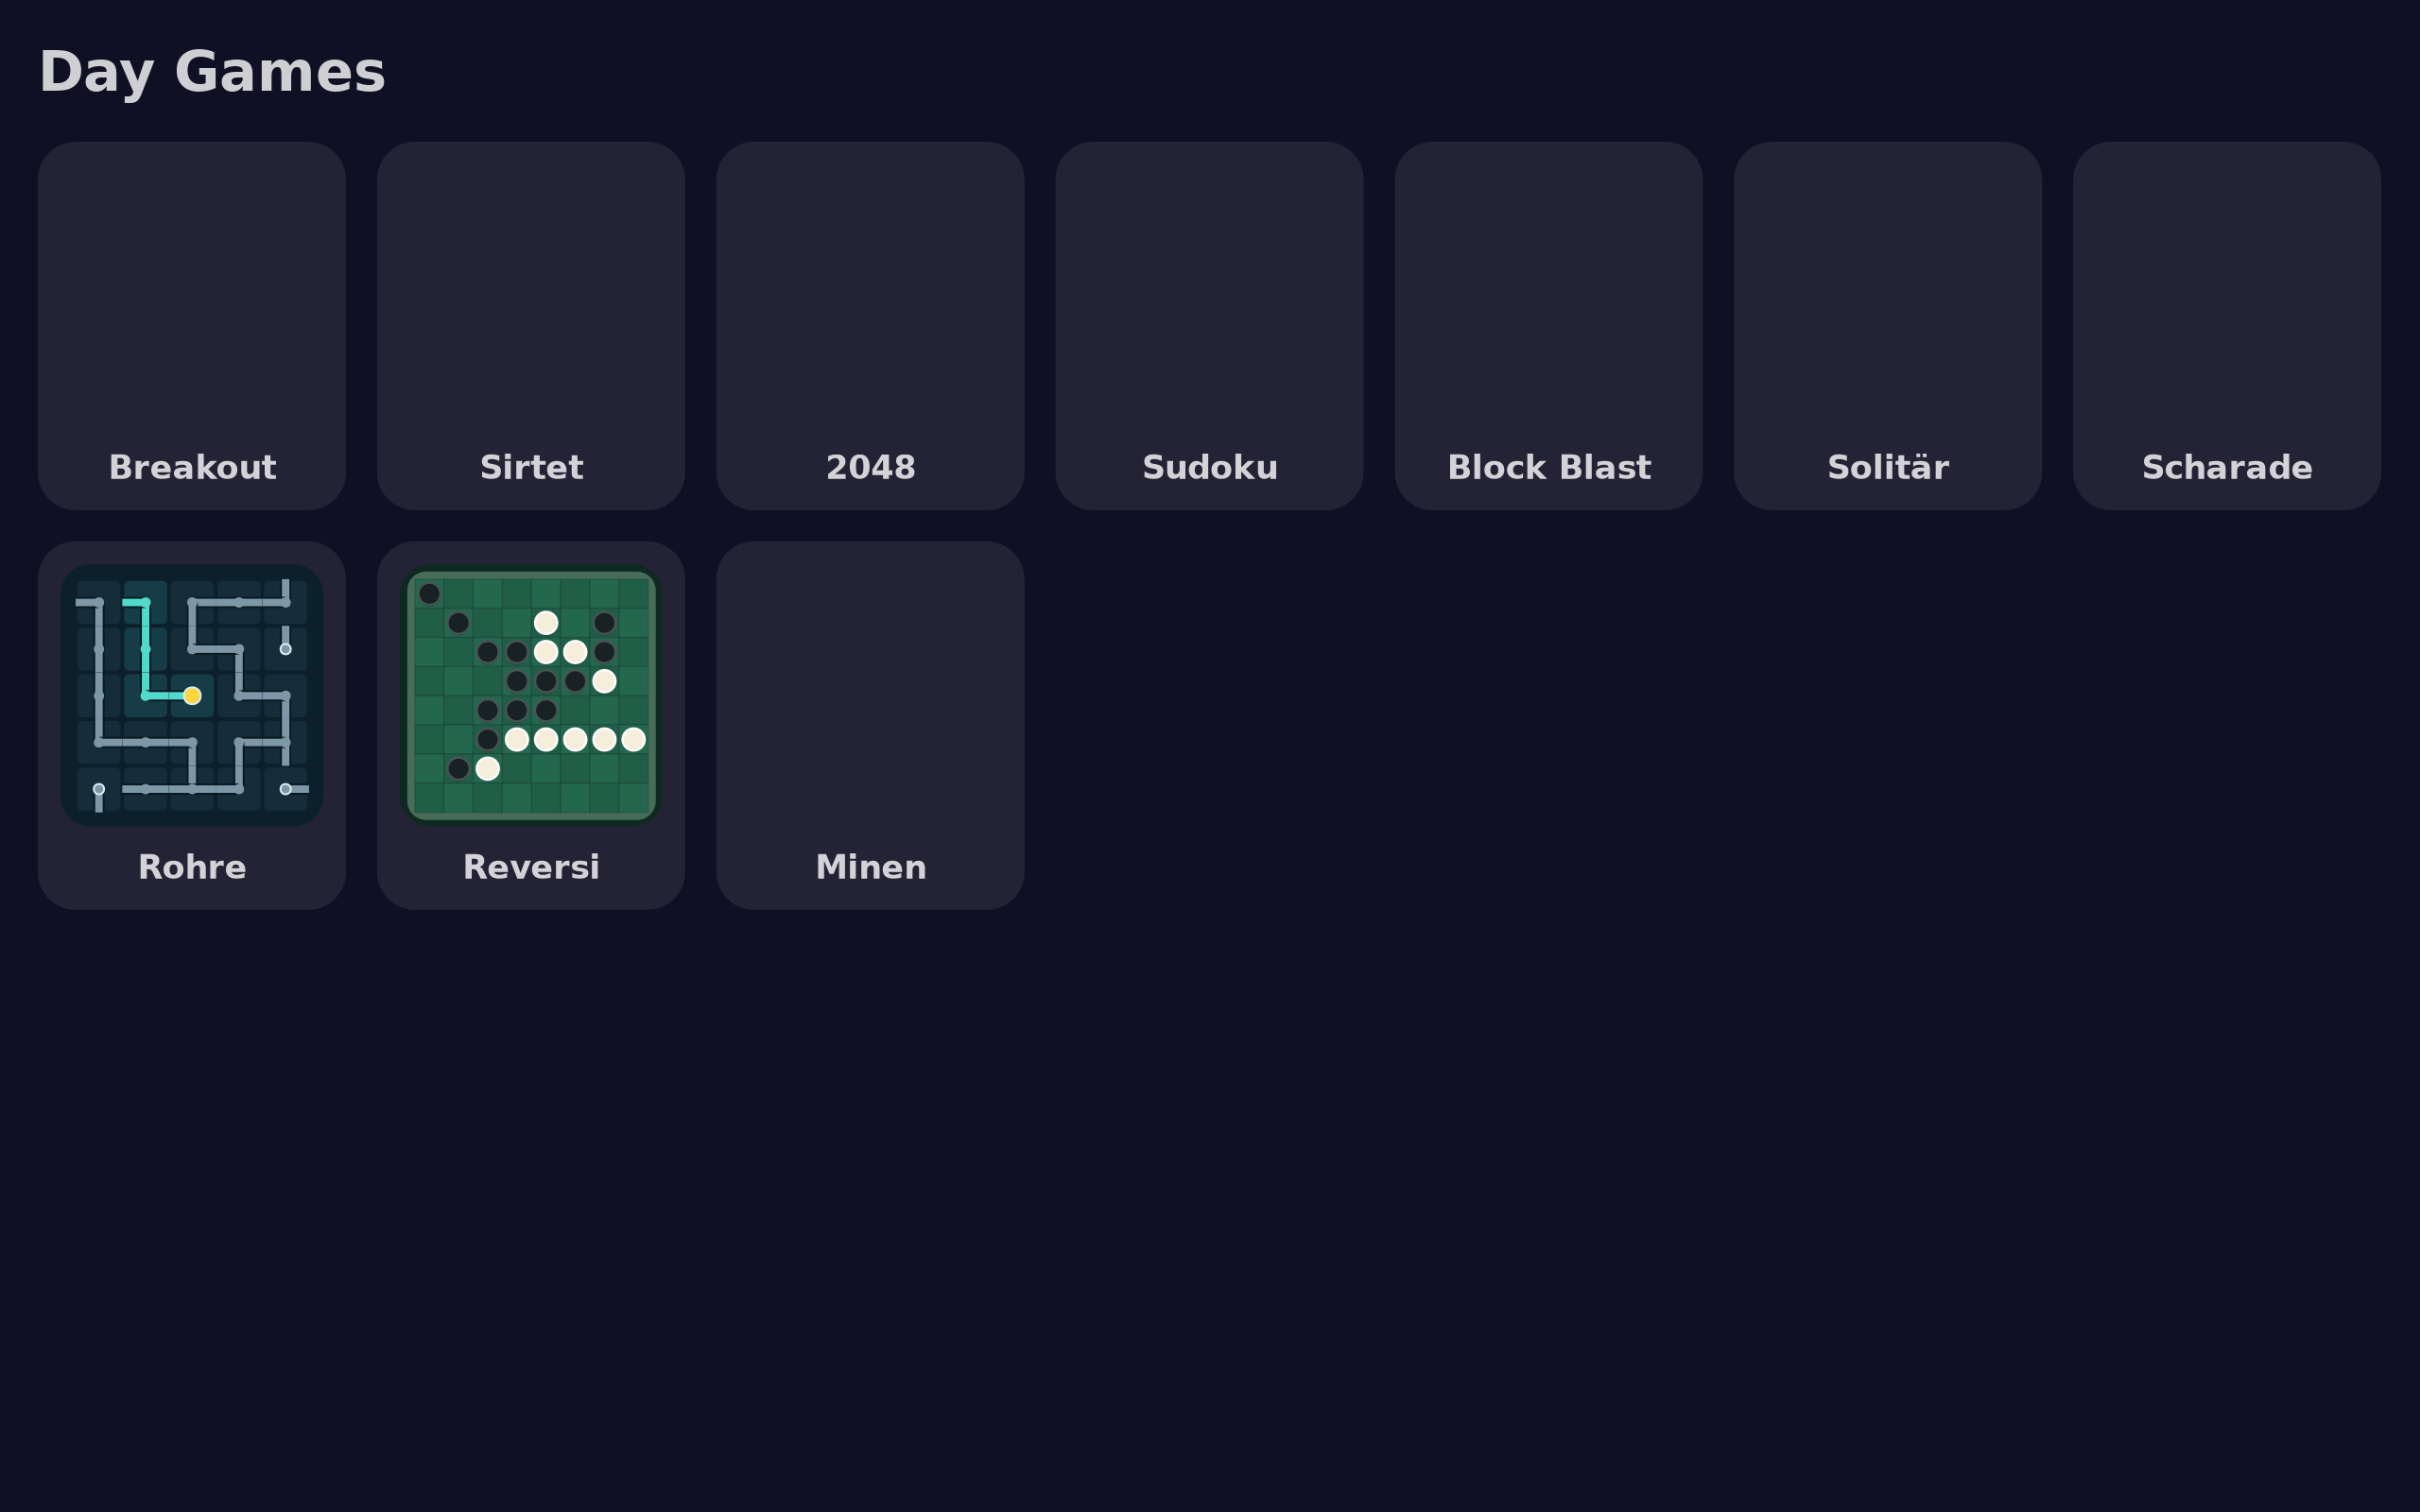Select the Block Blast game card

coord(1548,326)
